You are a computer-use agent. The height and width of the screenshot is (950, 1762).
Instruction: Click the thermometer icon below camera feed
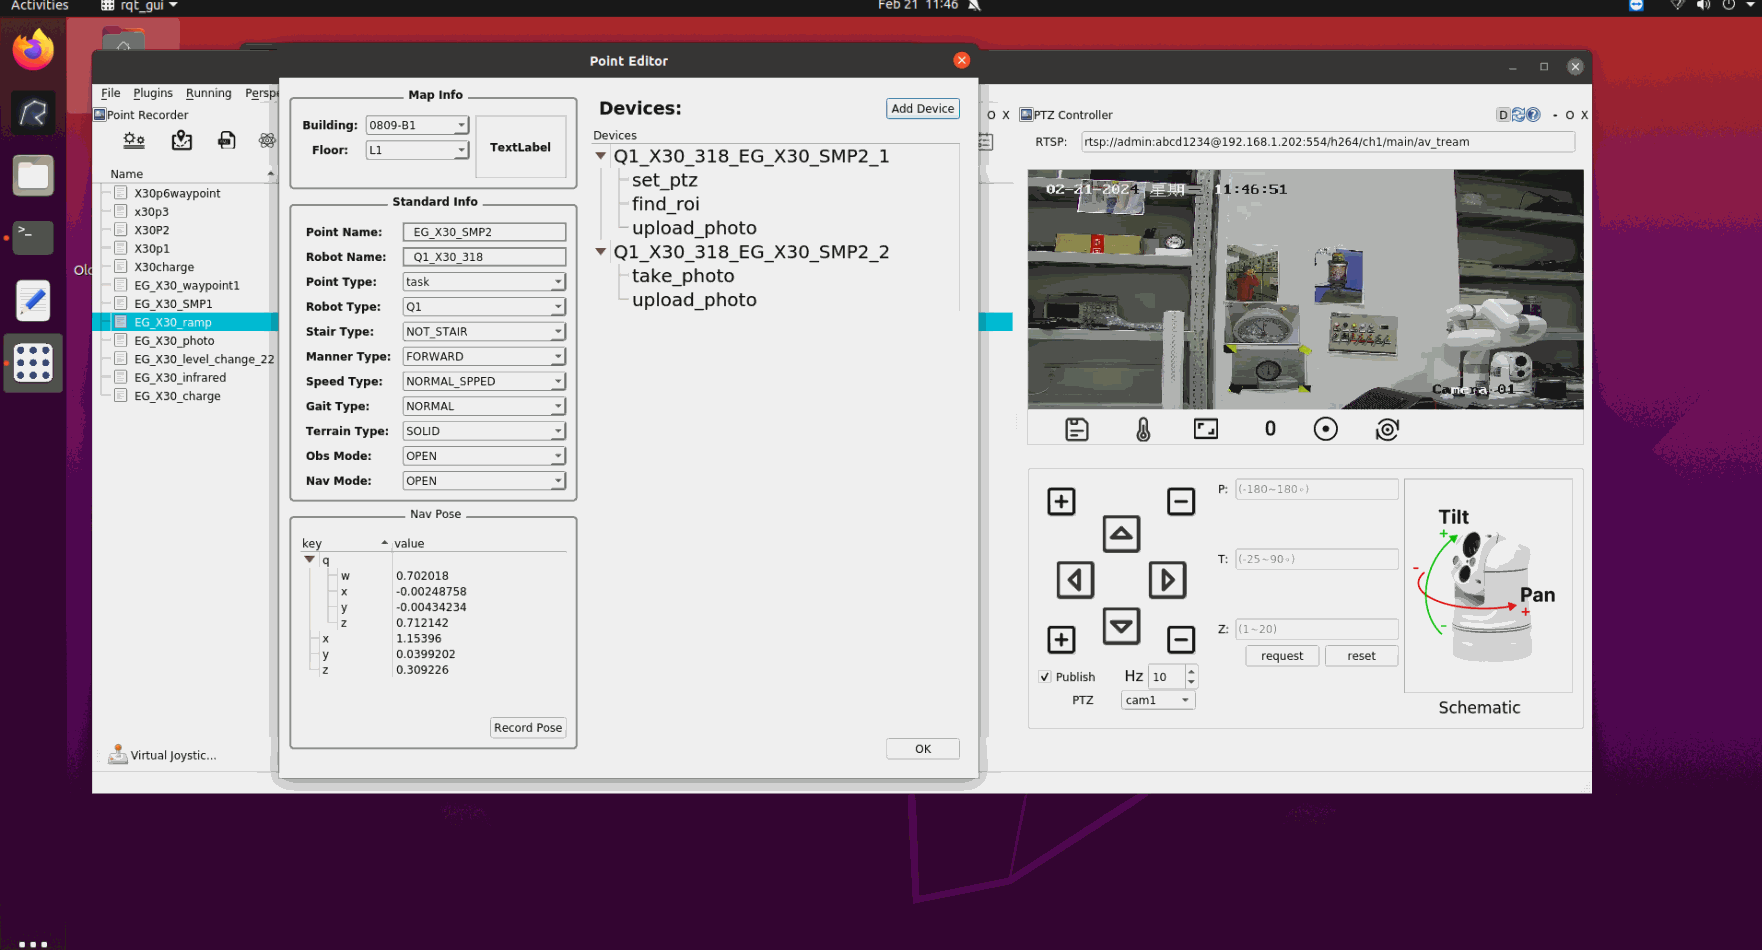click(1143, 430)
